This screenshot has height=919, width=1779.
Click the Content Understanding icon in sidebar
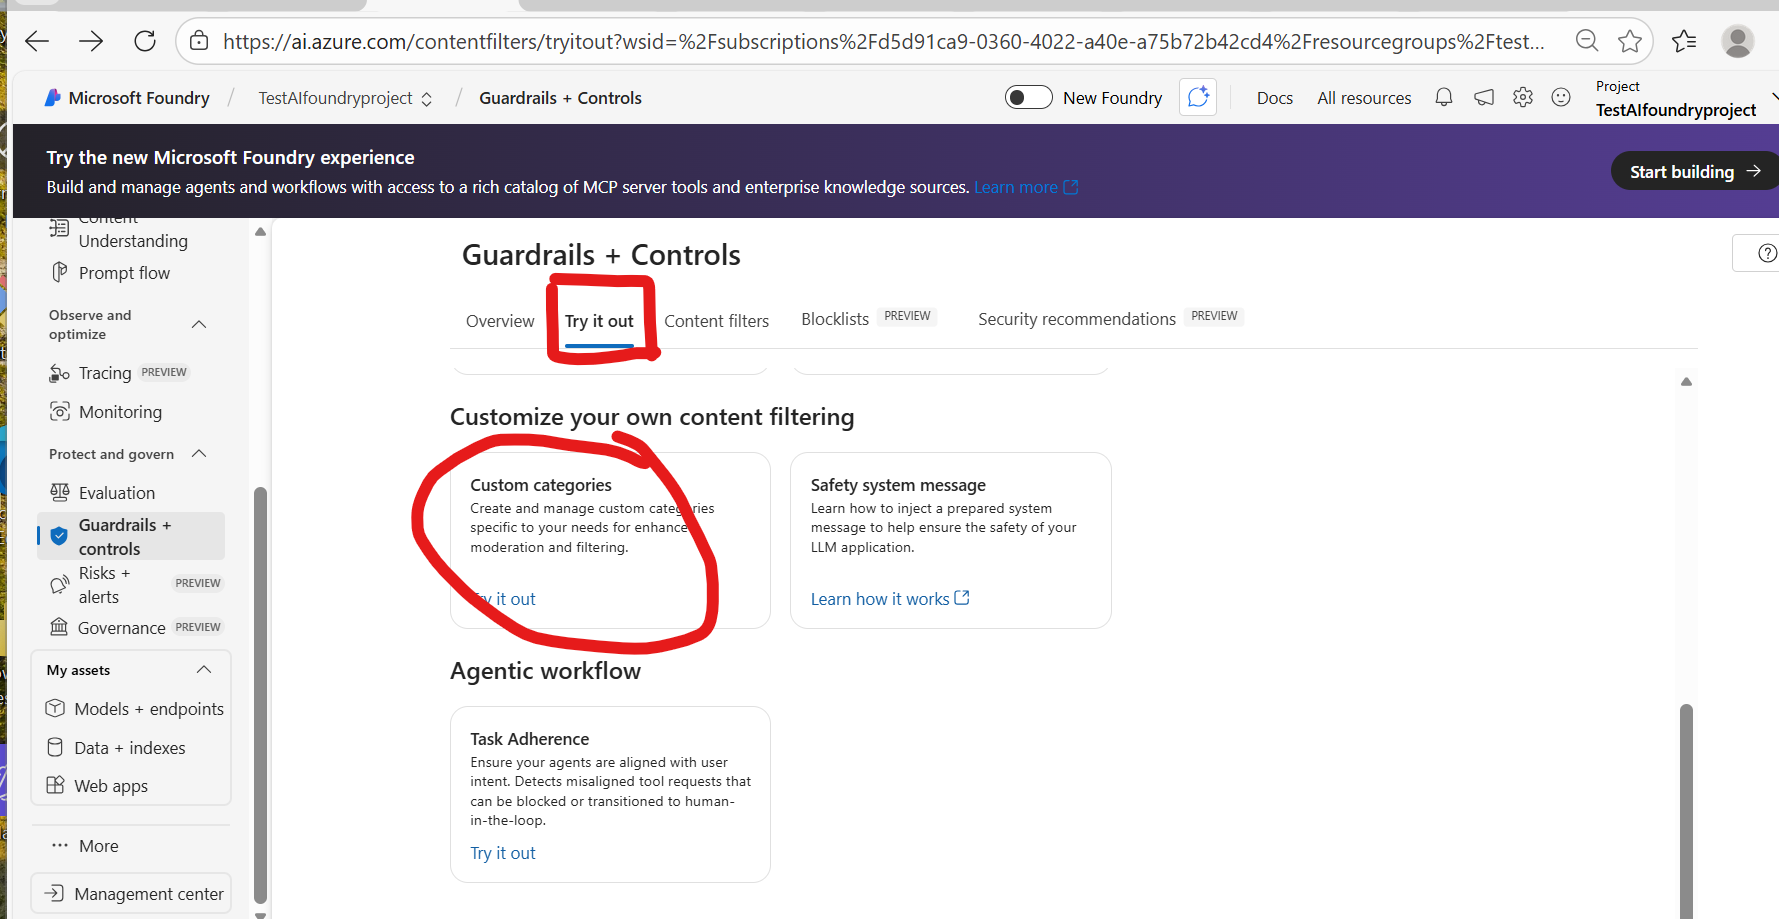coord(60,229)
